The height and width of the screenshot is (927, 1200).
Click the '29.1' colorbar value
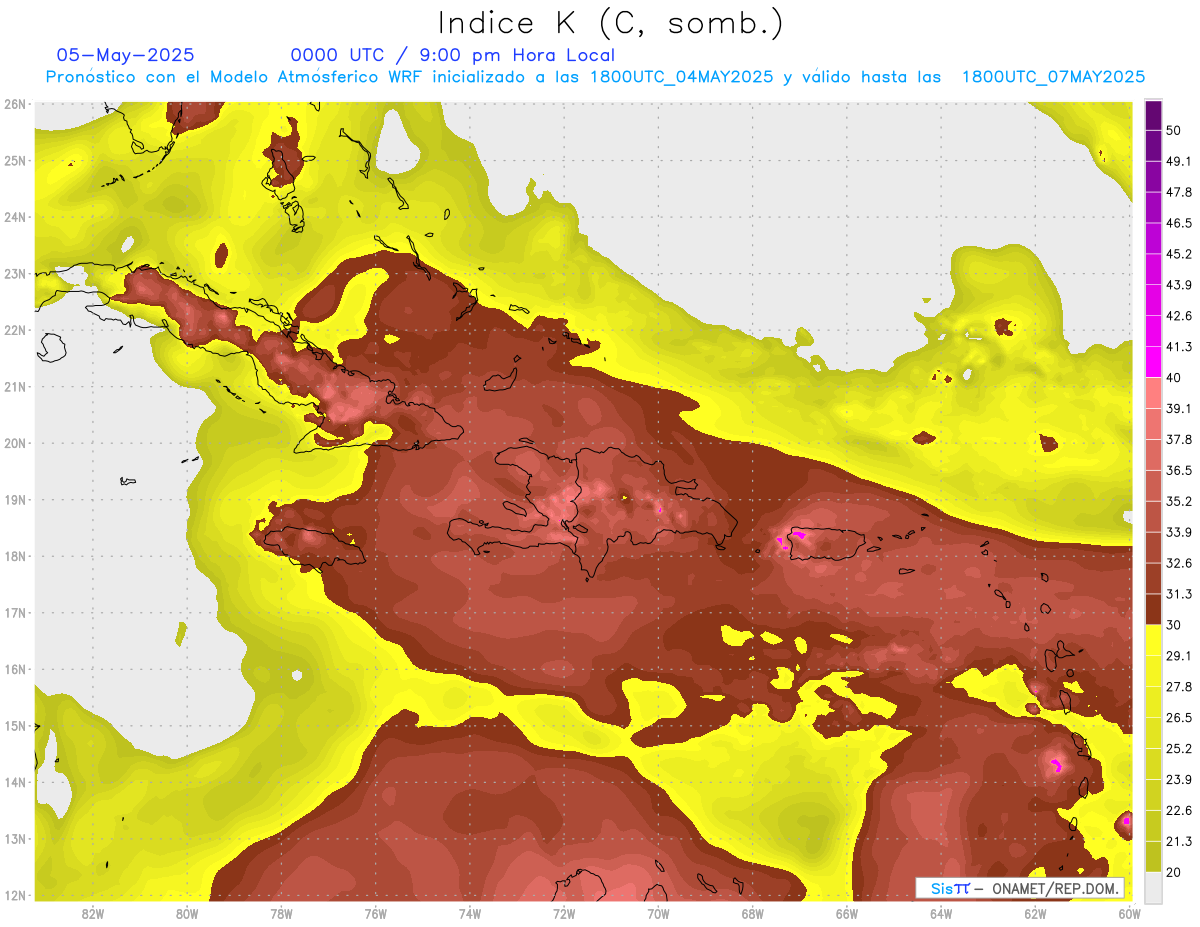tap(1179, 656)
